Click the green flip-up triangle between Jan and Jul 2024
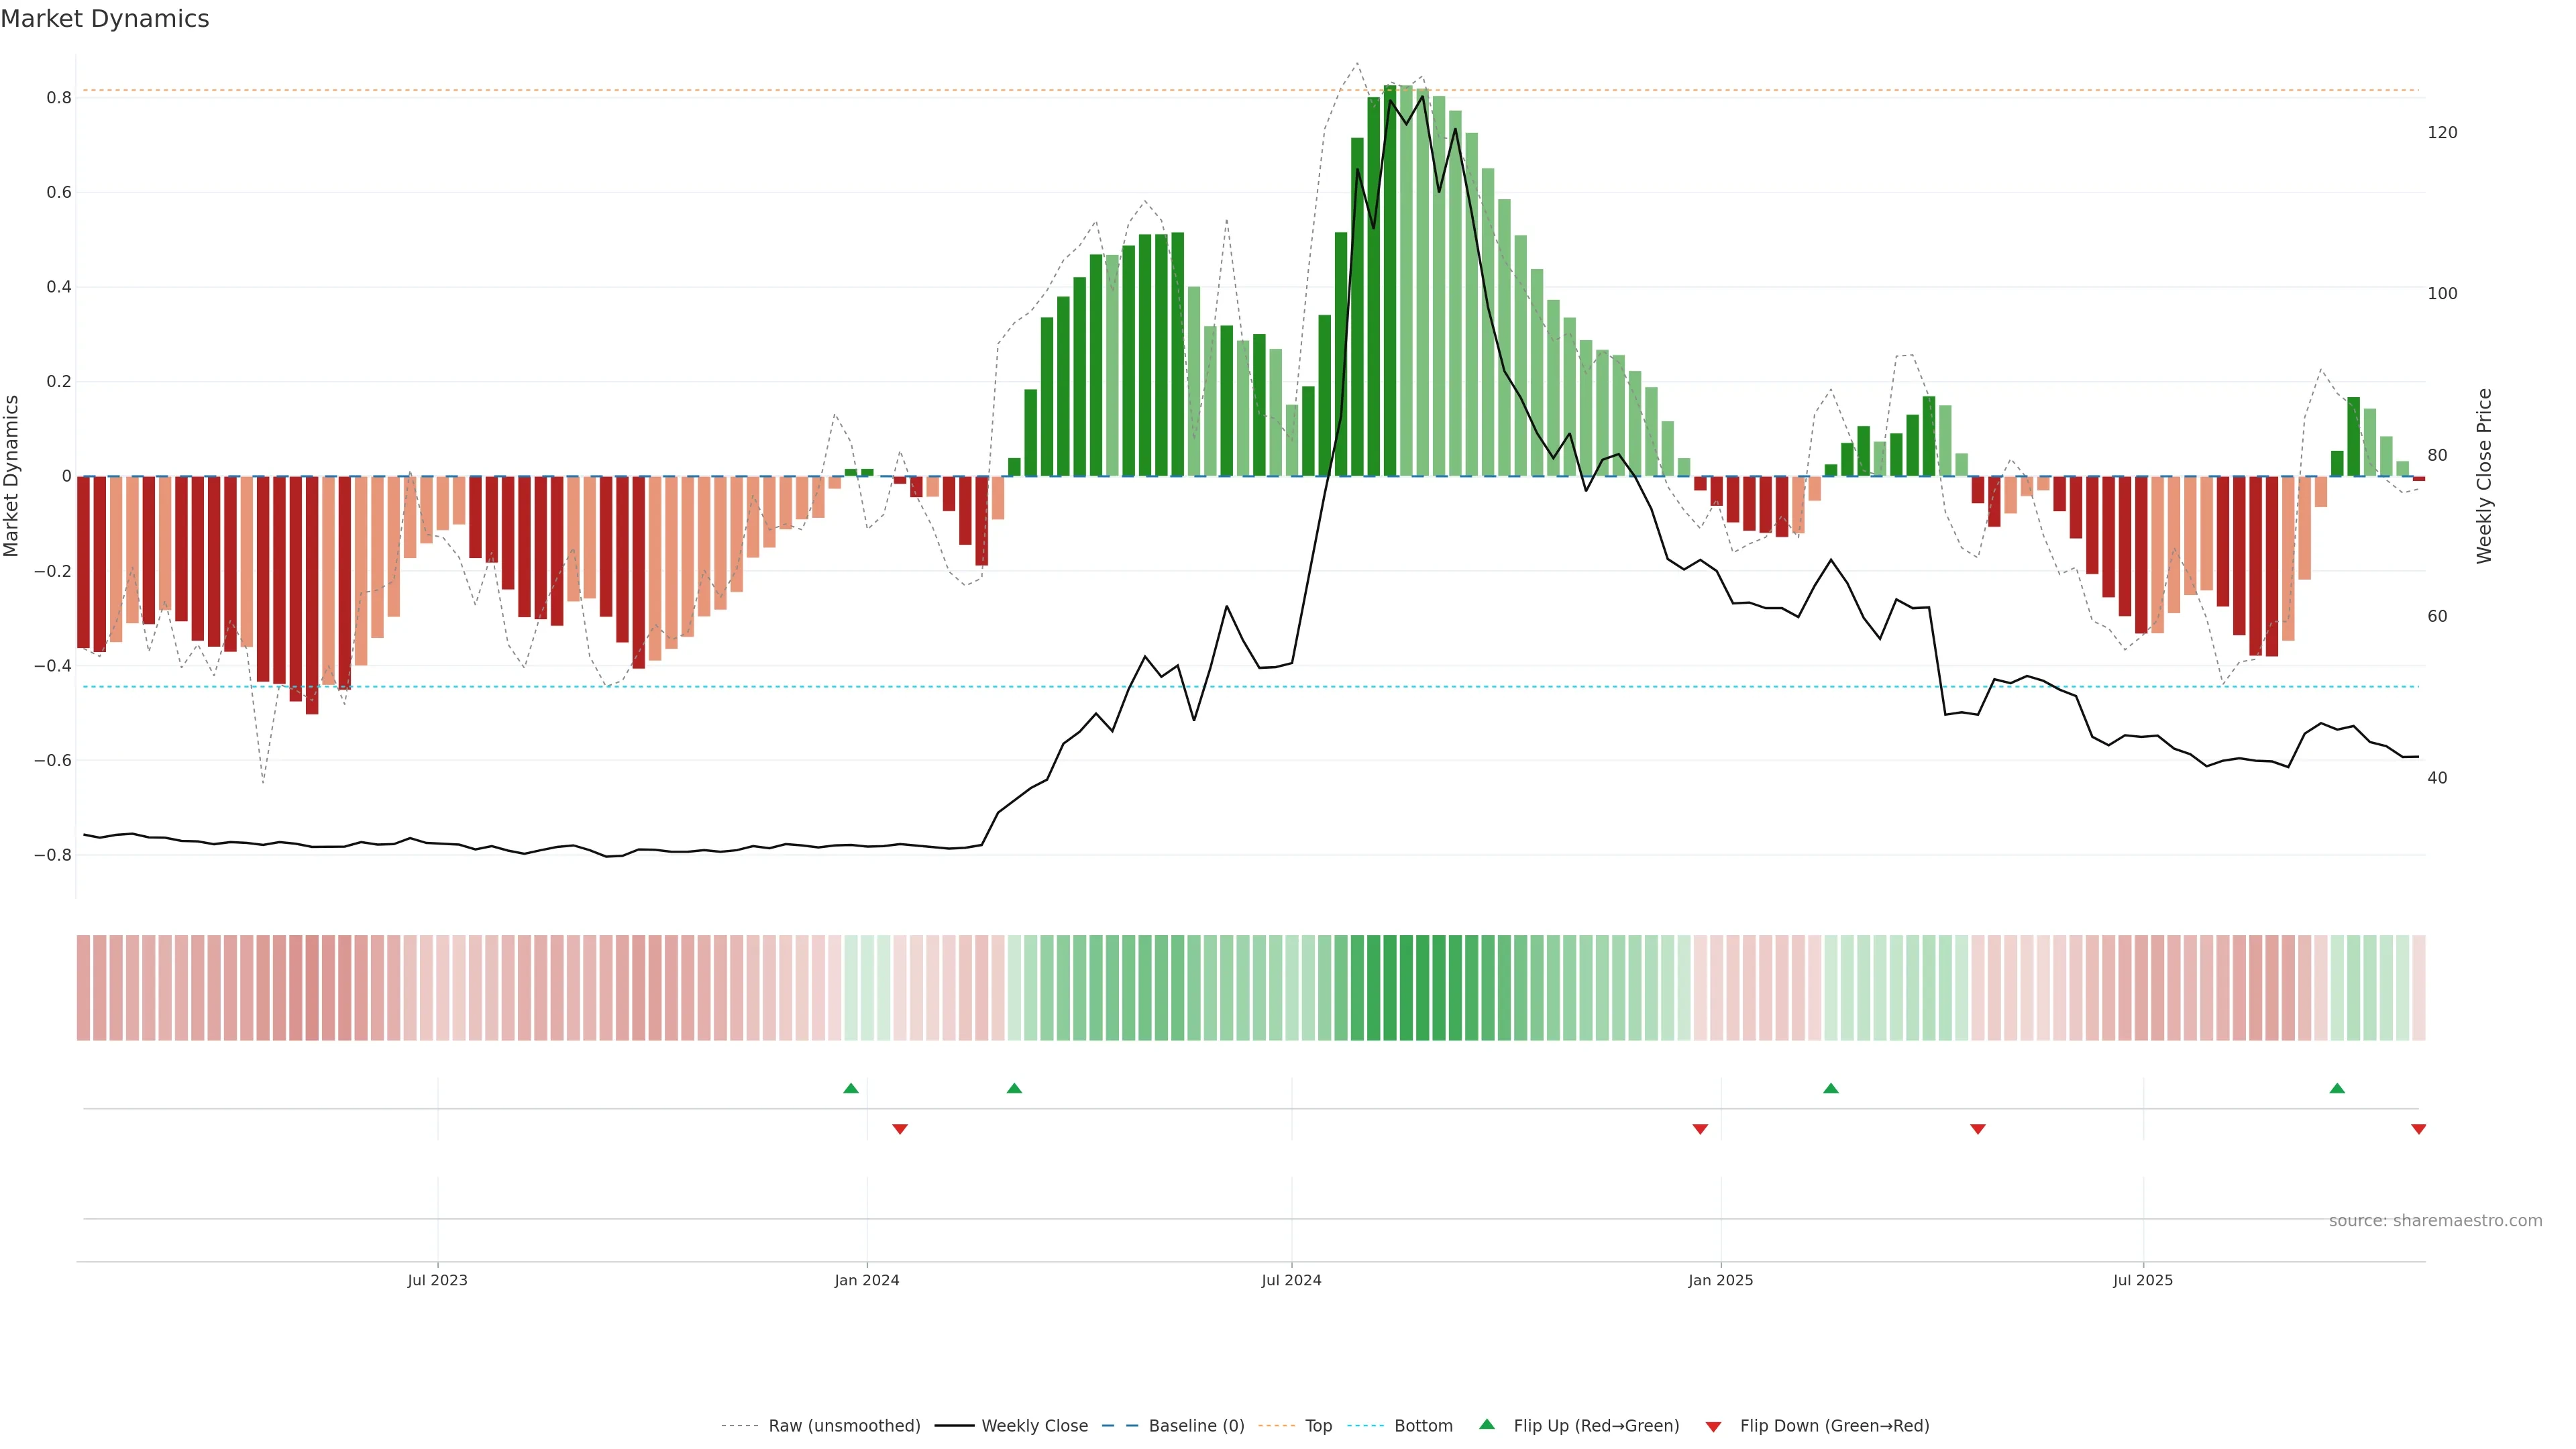2576x1449 pixels. (x=1014, y=1088)
